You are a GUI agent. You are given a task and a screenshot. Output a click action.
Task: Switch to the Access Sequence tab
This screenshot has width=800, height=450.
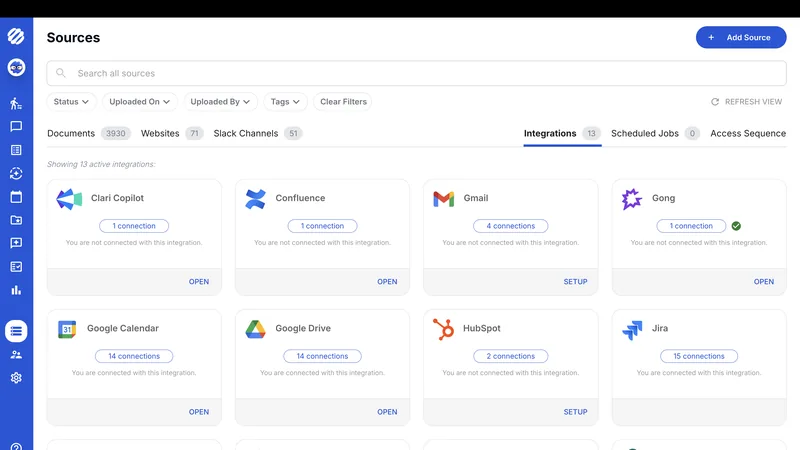pyautogui.click(x=748, y=133)
